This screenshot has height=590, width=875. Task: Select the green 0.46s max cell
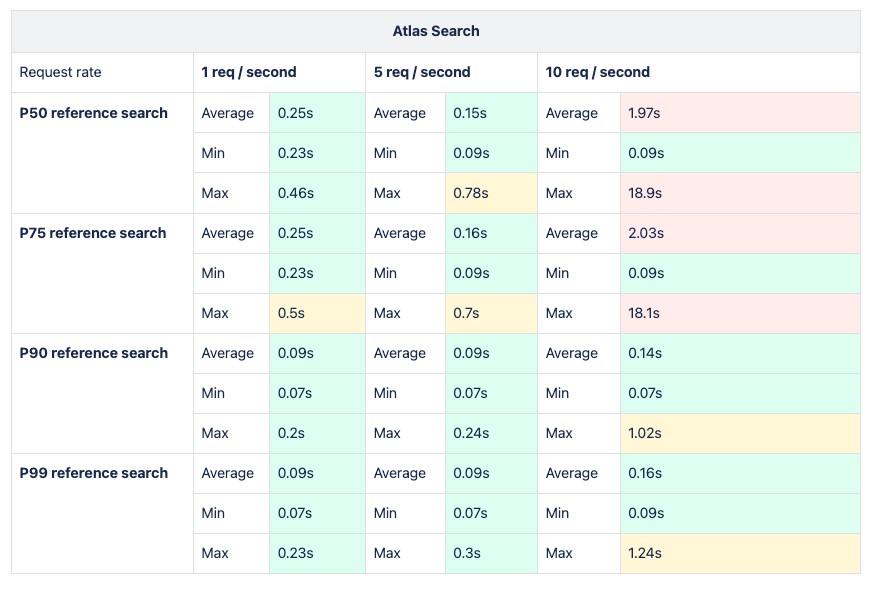point(317,193)
